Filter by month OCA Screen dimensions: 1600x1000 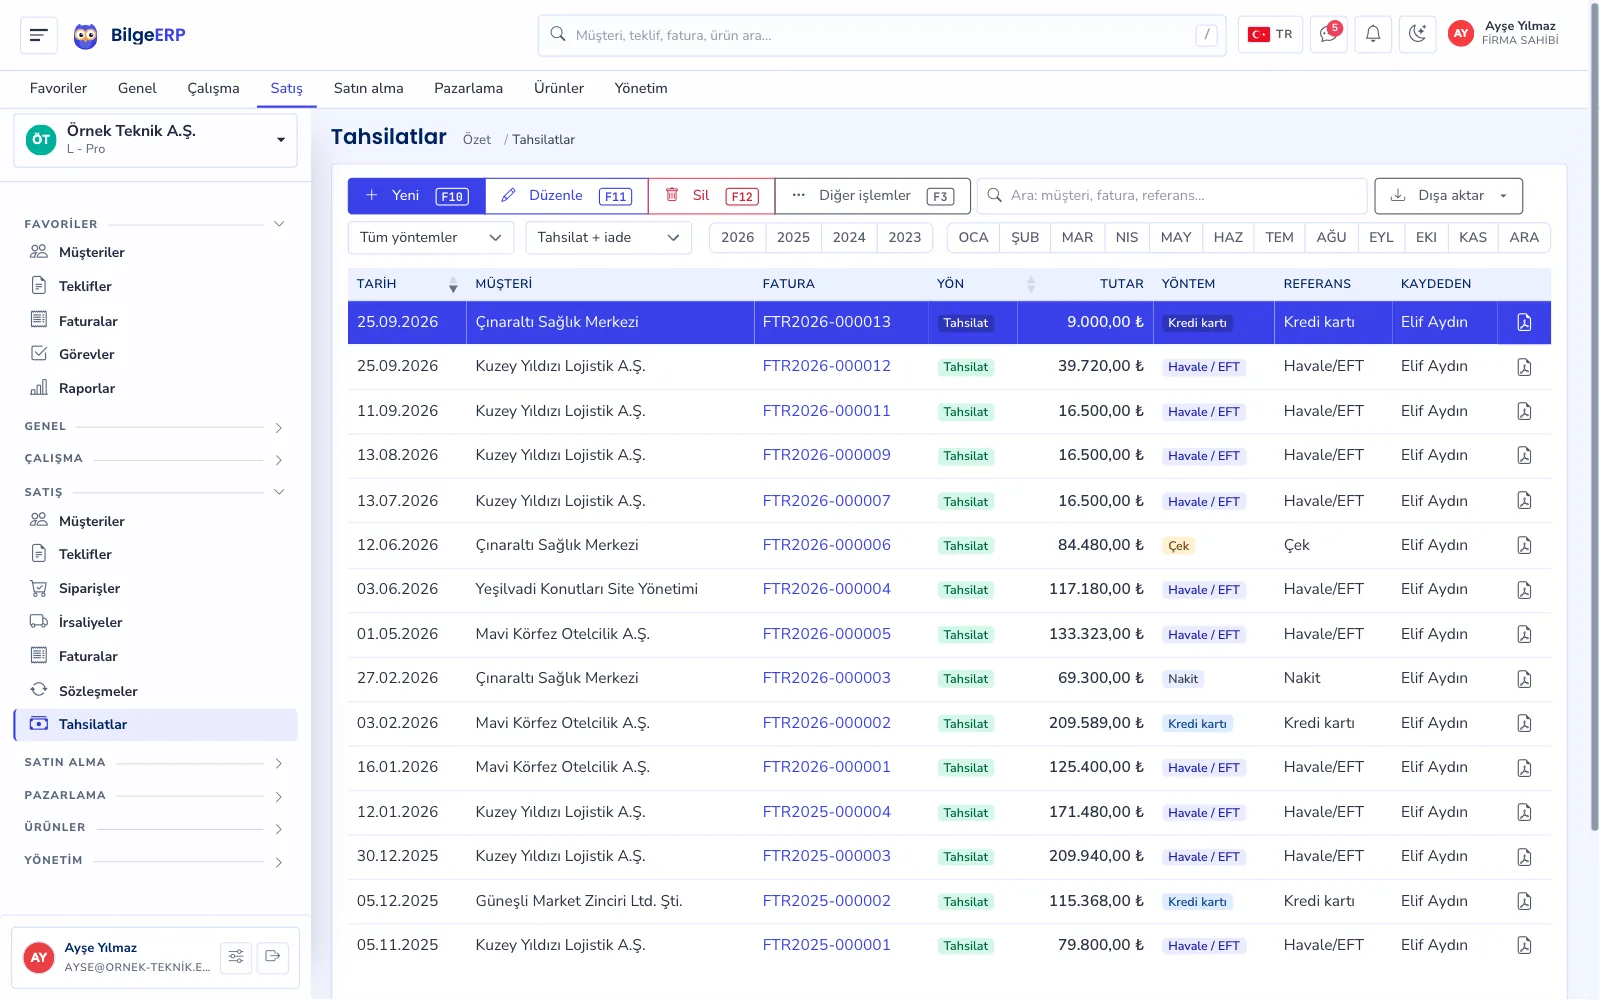point(973,238)
